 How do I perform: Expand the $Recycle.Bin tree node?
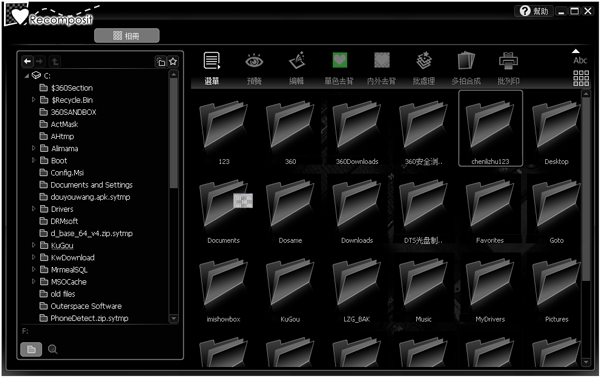pyautogui.click(x=33, y=100)
